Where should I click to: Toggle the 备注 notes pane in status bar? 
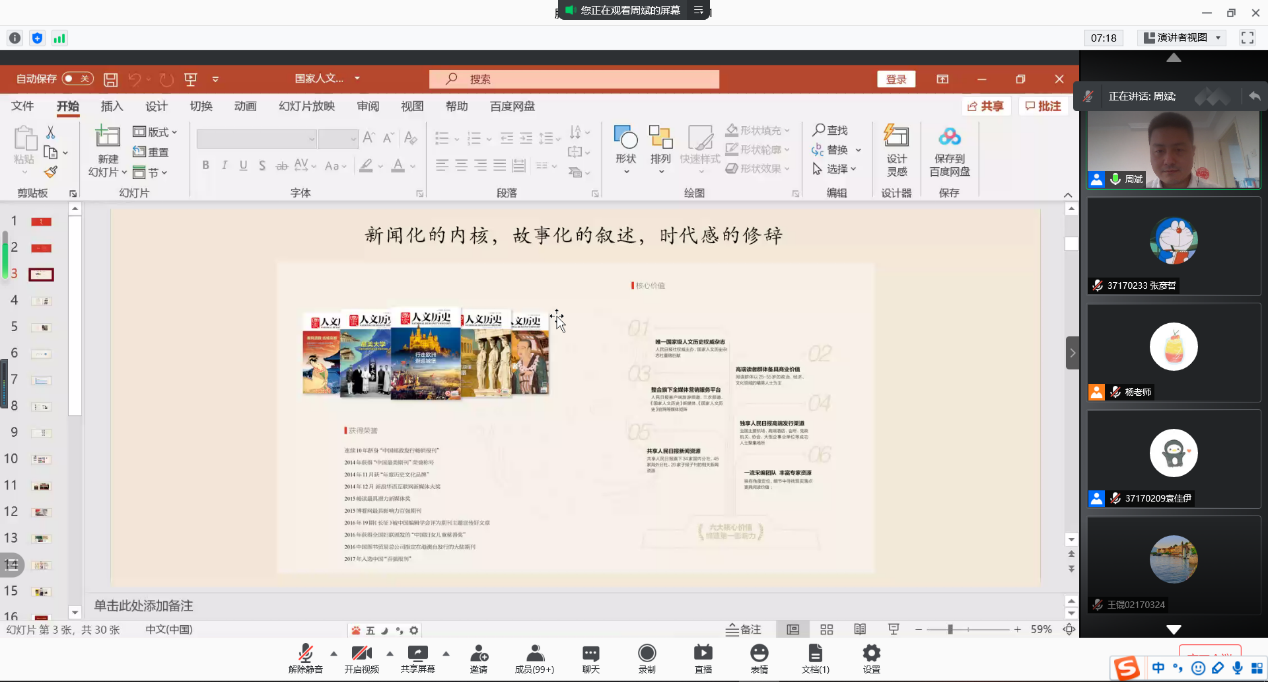coord(741,630)
